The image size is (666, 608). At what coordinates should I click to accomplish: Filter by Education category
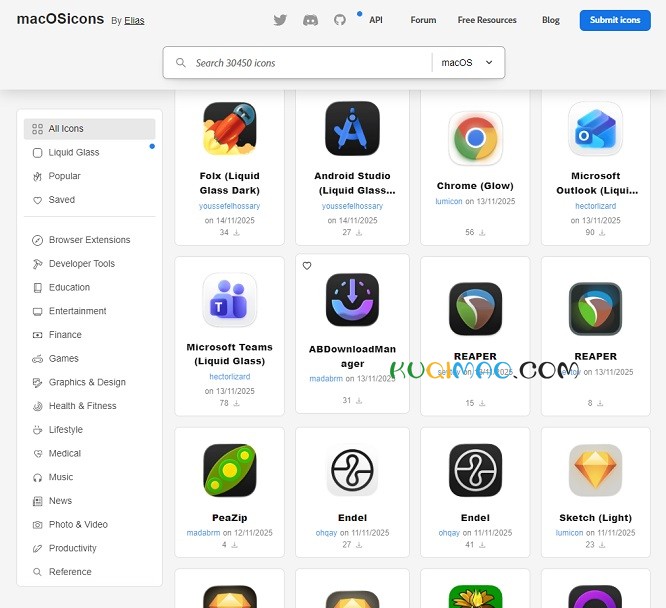[90, 288]
